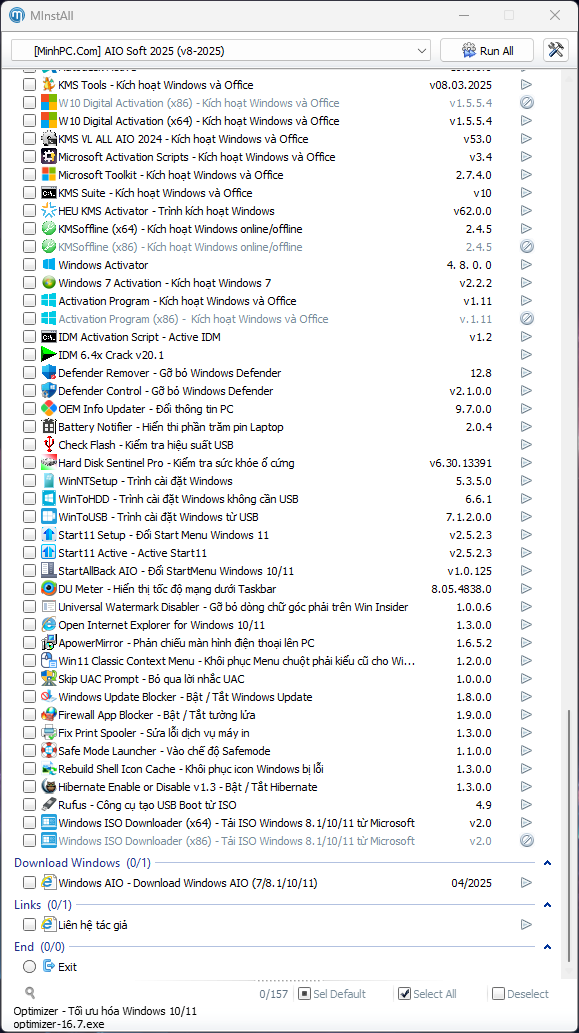Viewport: 579px width, 1033px height.
Task: Click the IDM Activation Script row text
Action: coord(140,337)
